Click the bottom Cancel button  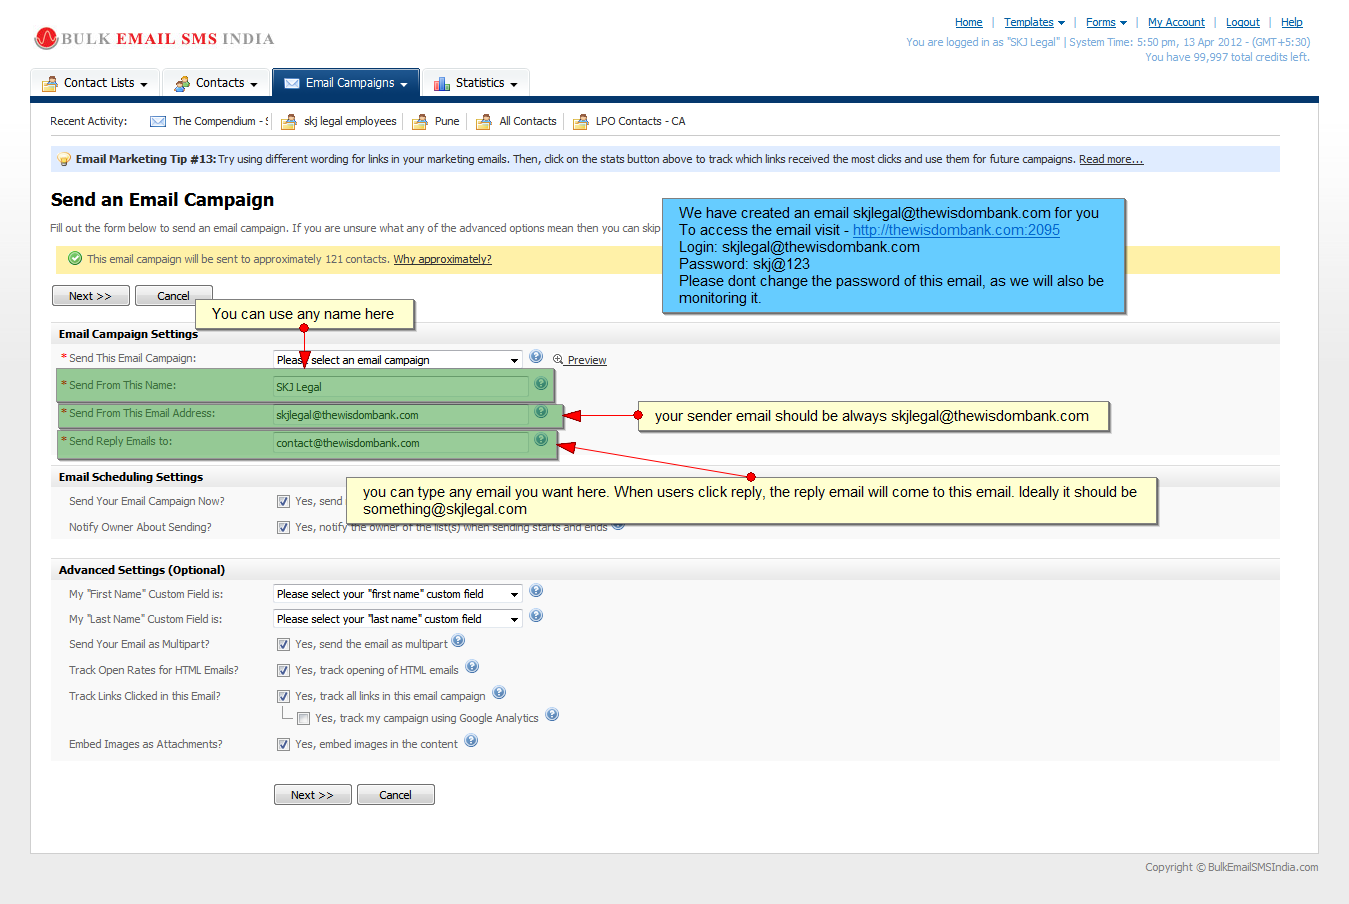click(395, 795)
